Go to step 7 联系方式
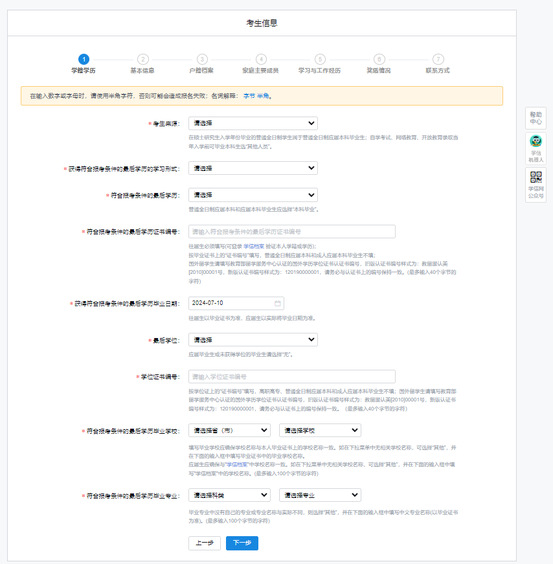 click(438, 64)
